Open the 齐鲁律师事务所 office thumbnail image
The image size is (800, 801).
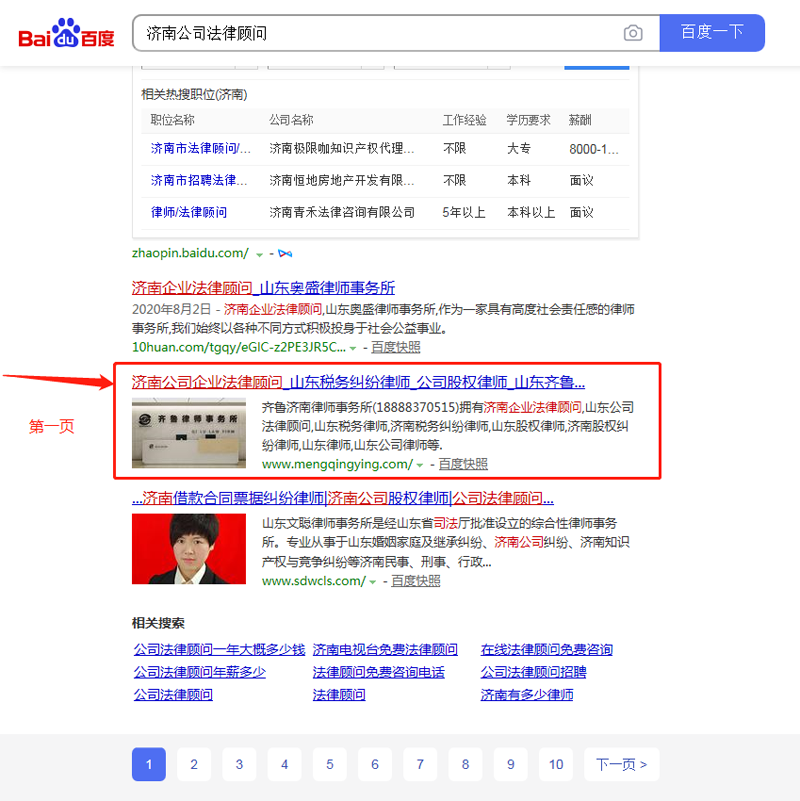tap(188, 433)
